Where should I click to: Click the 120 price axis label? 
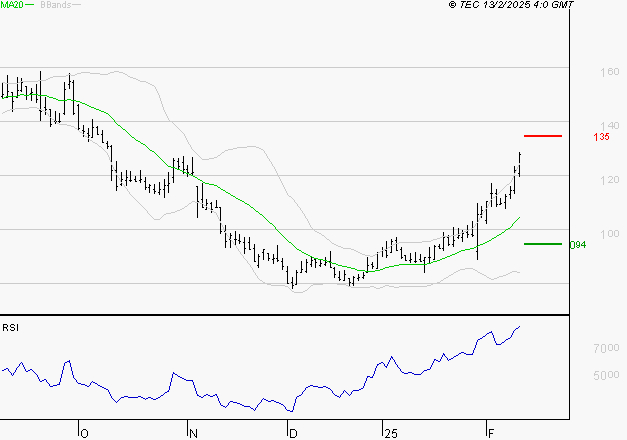click(x=609, y=180)
